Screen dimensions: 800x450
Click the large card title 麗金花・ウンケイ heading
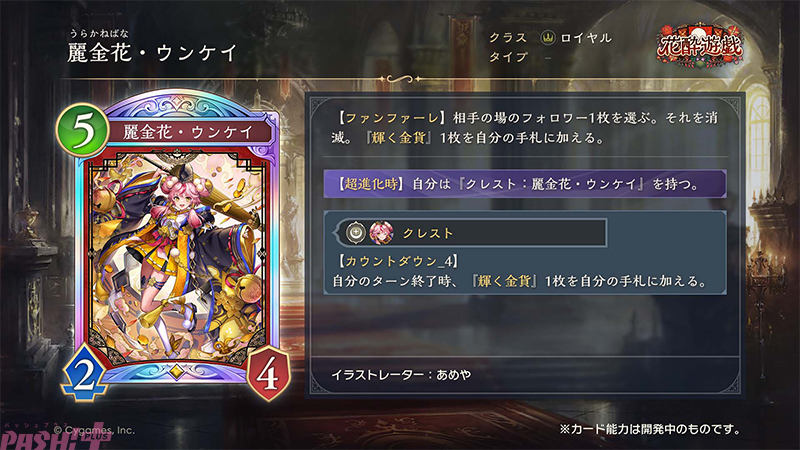[153, 53]
